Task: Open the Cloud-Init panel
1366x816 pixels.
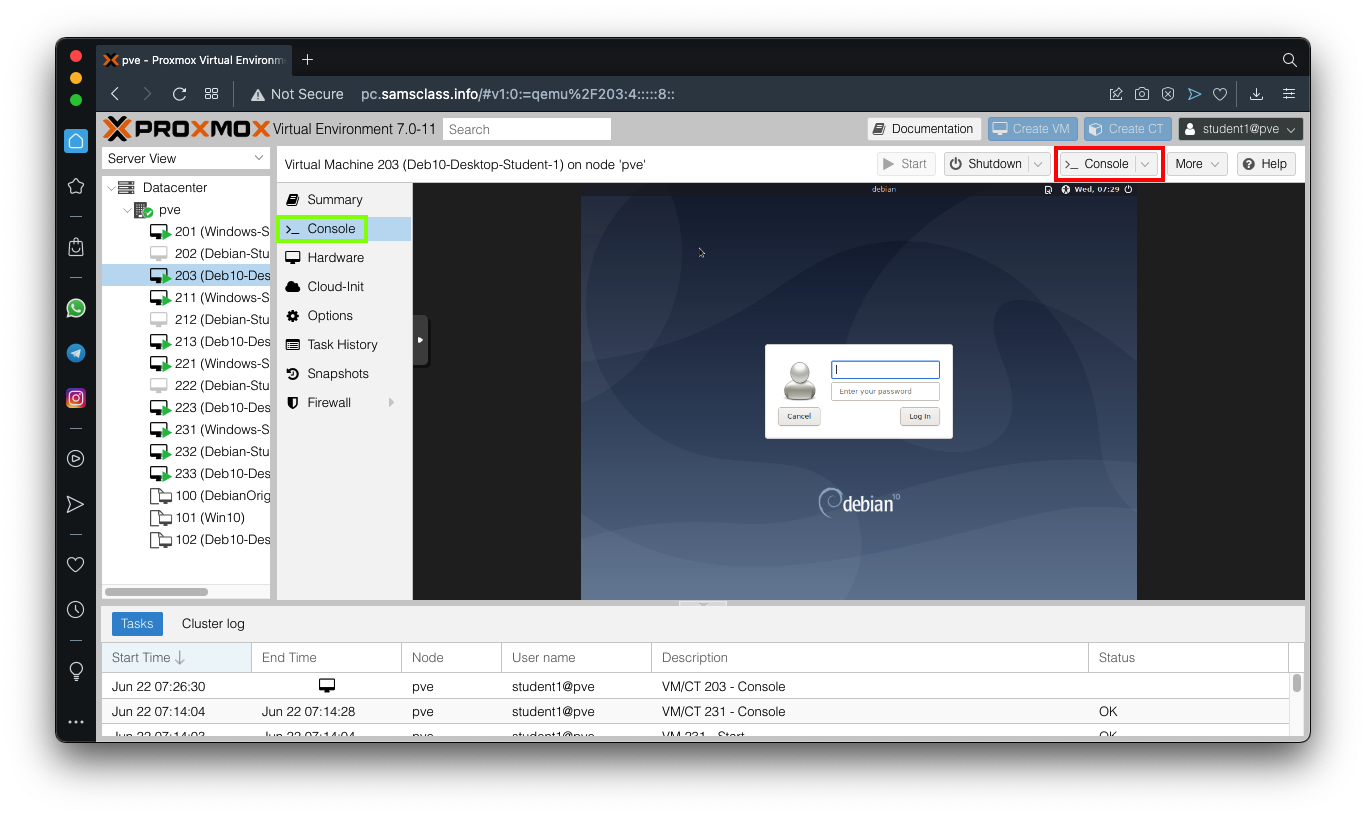Action: point(344,287)
